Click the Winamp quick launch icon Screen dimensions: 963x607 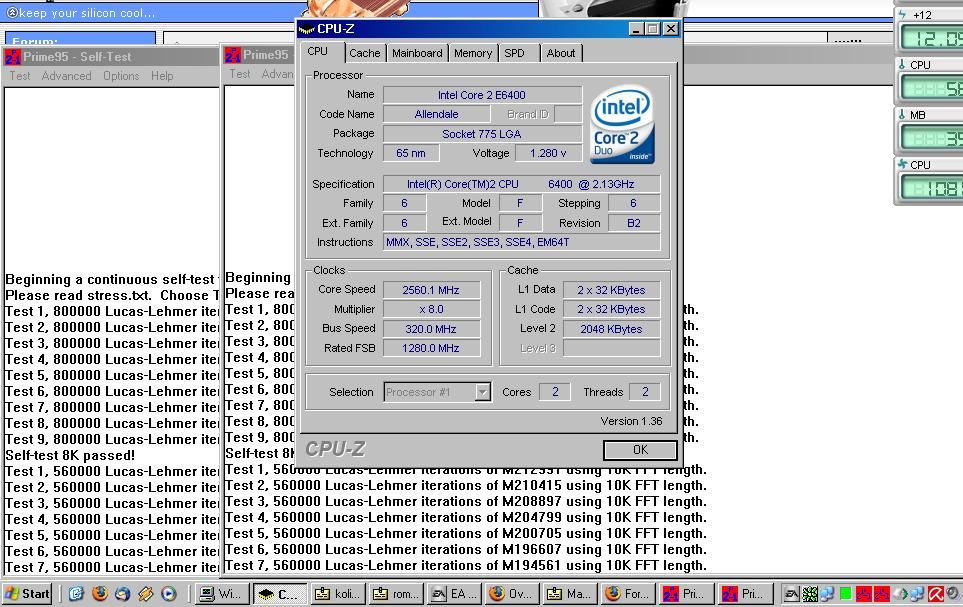tap(146, 593)
